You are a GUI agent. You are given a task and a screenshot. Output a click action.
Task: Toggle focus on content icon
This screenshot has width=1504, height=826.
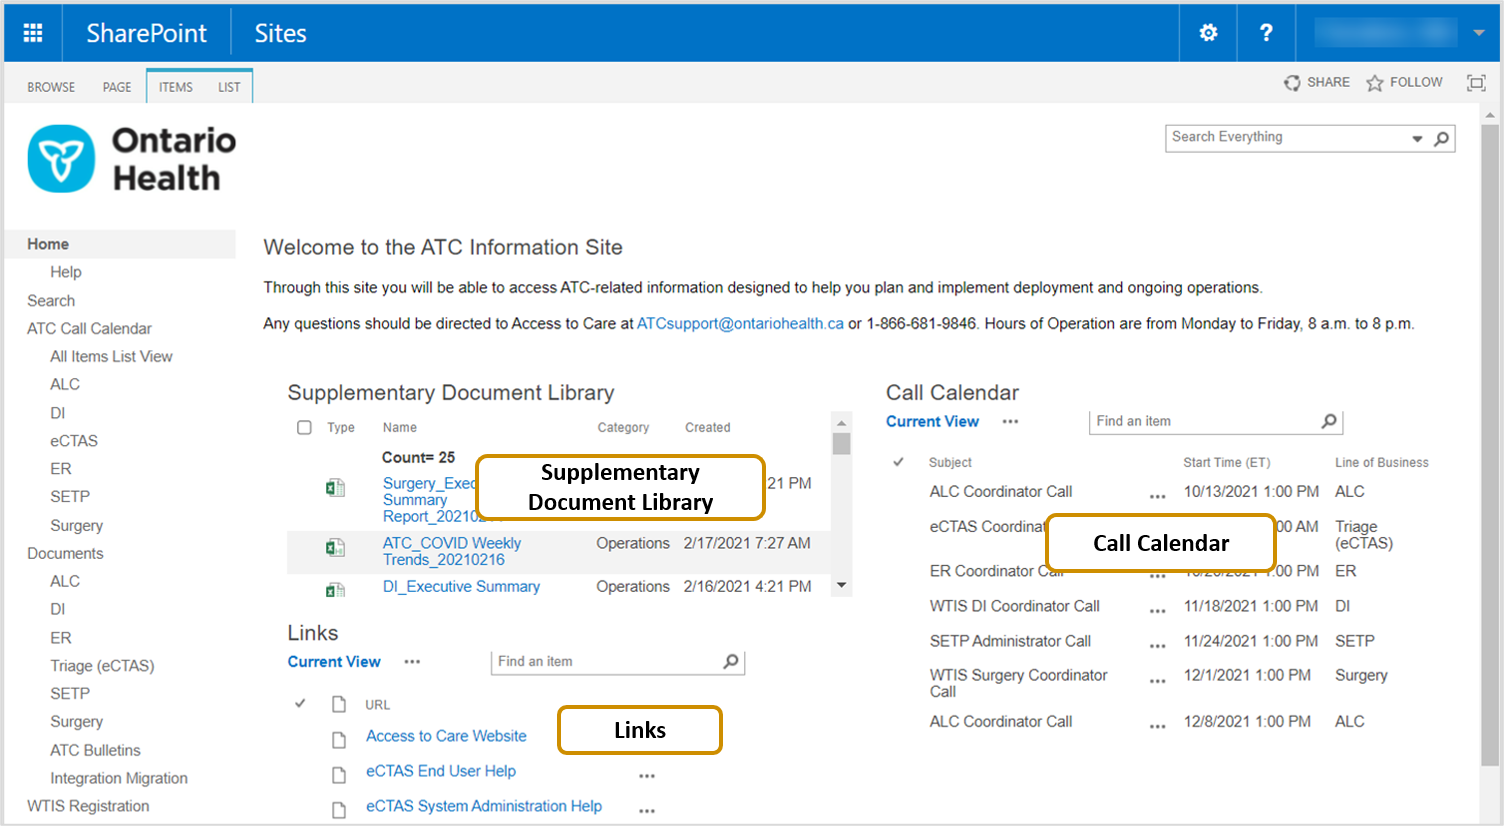1476,82
